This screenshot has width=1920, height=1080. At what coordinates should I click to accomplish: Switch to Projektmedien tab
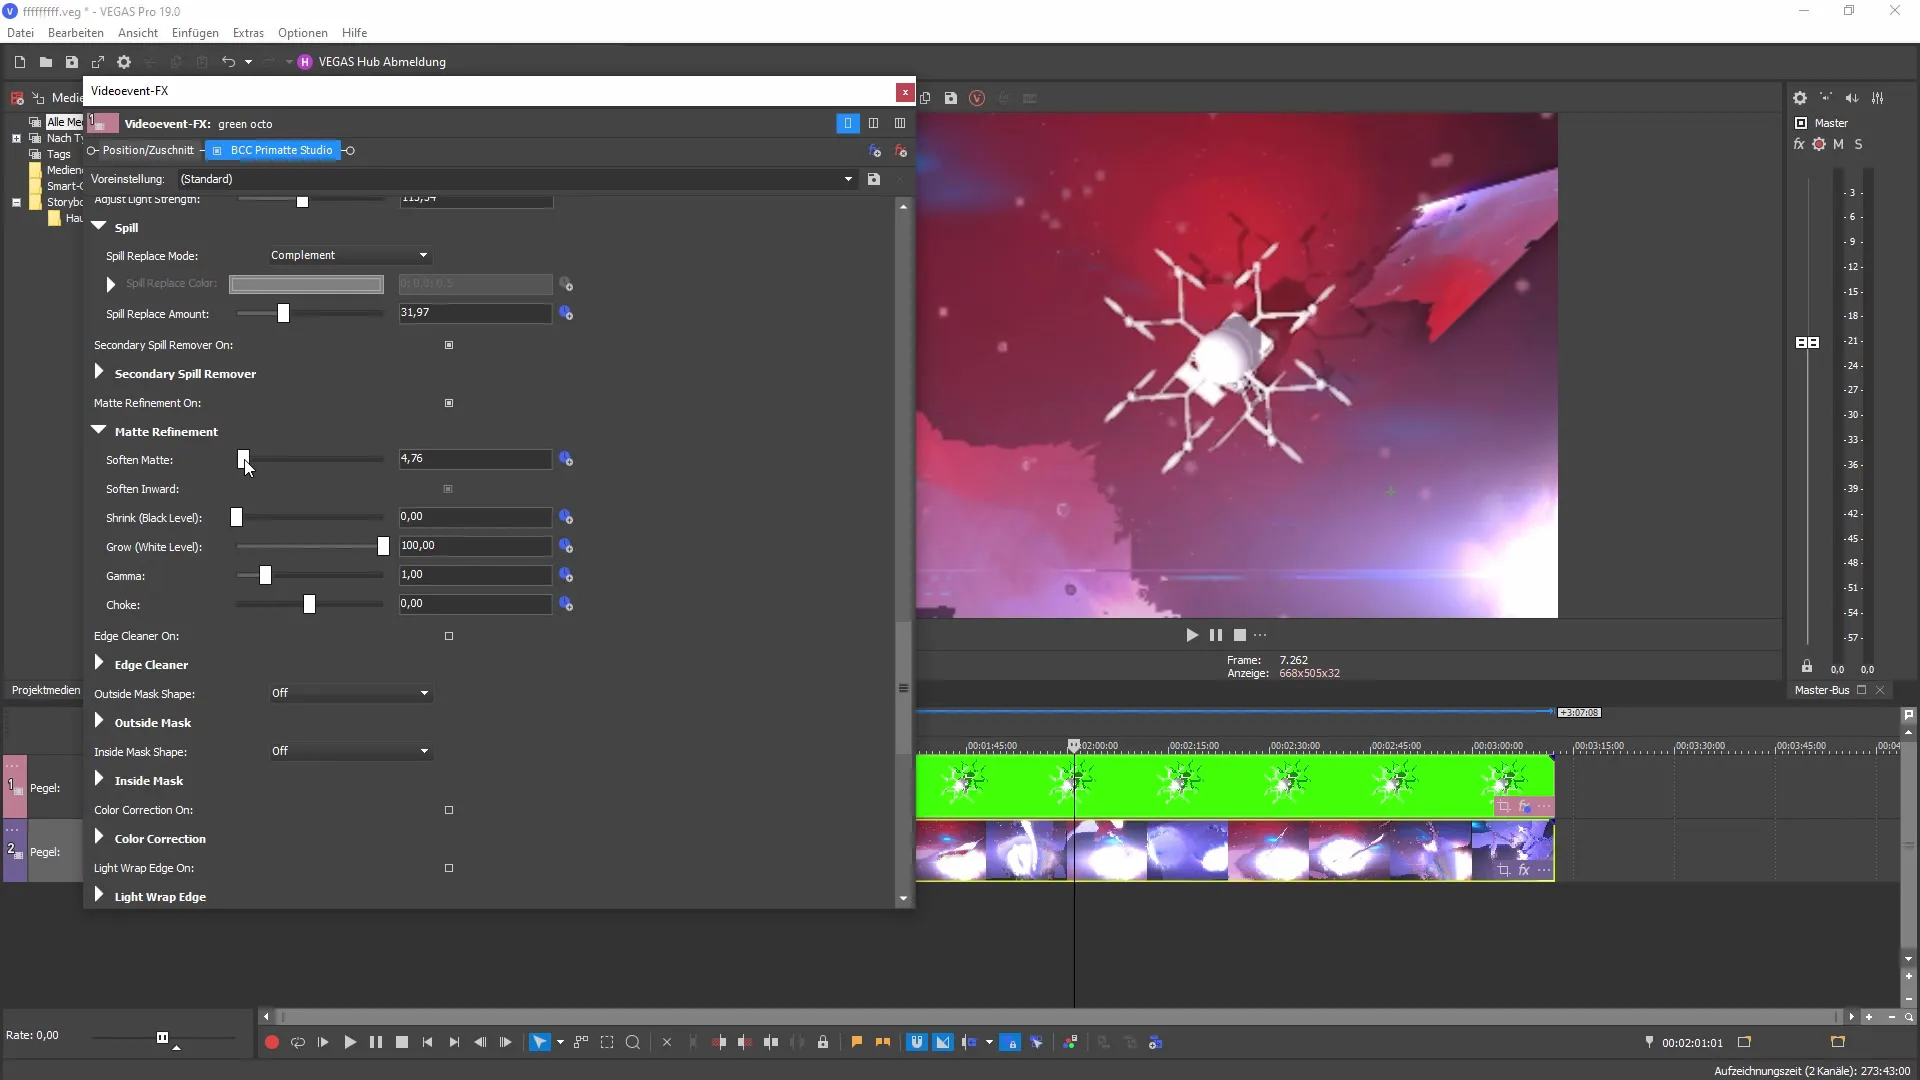[45, 690]
